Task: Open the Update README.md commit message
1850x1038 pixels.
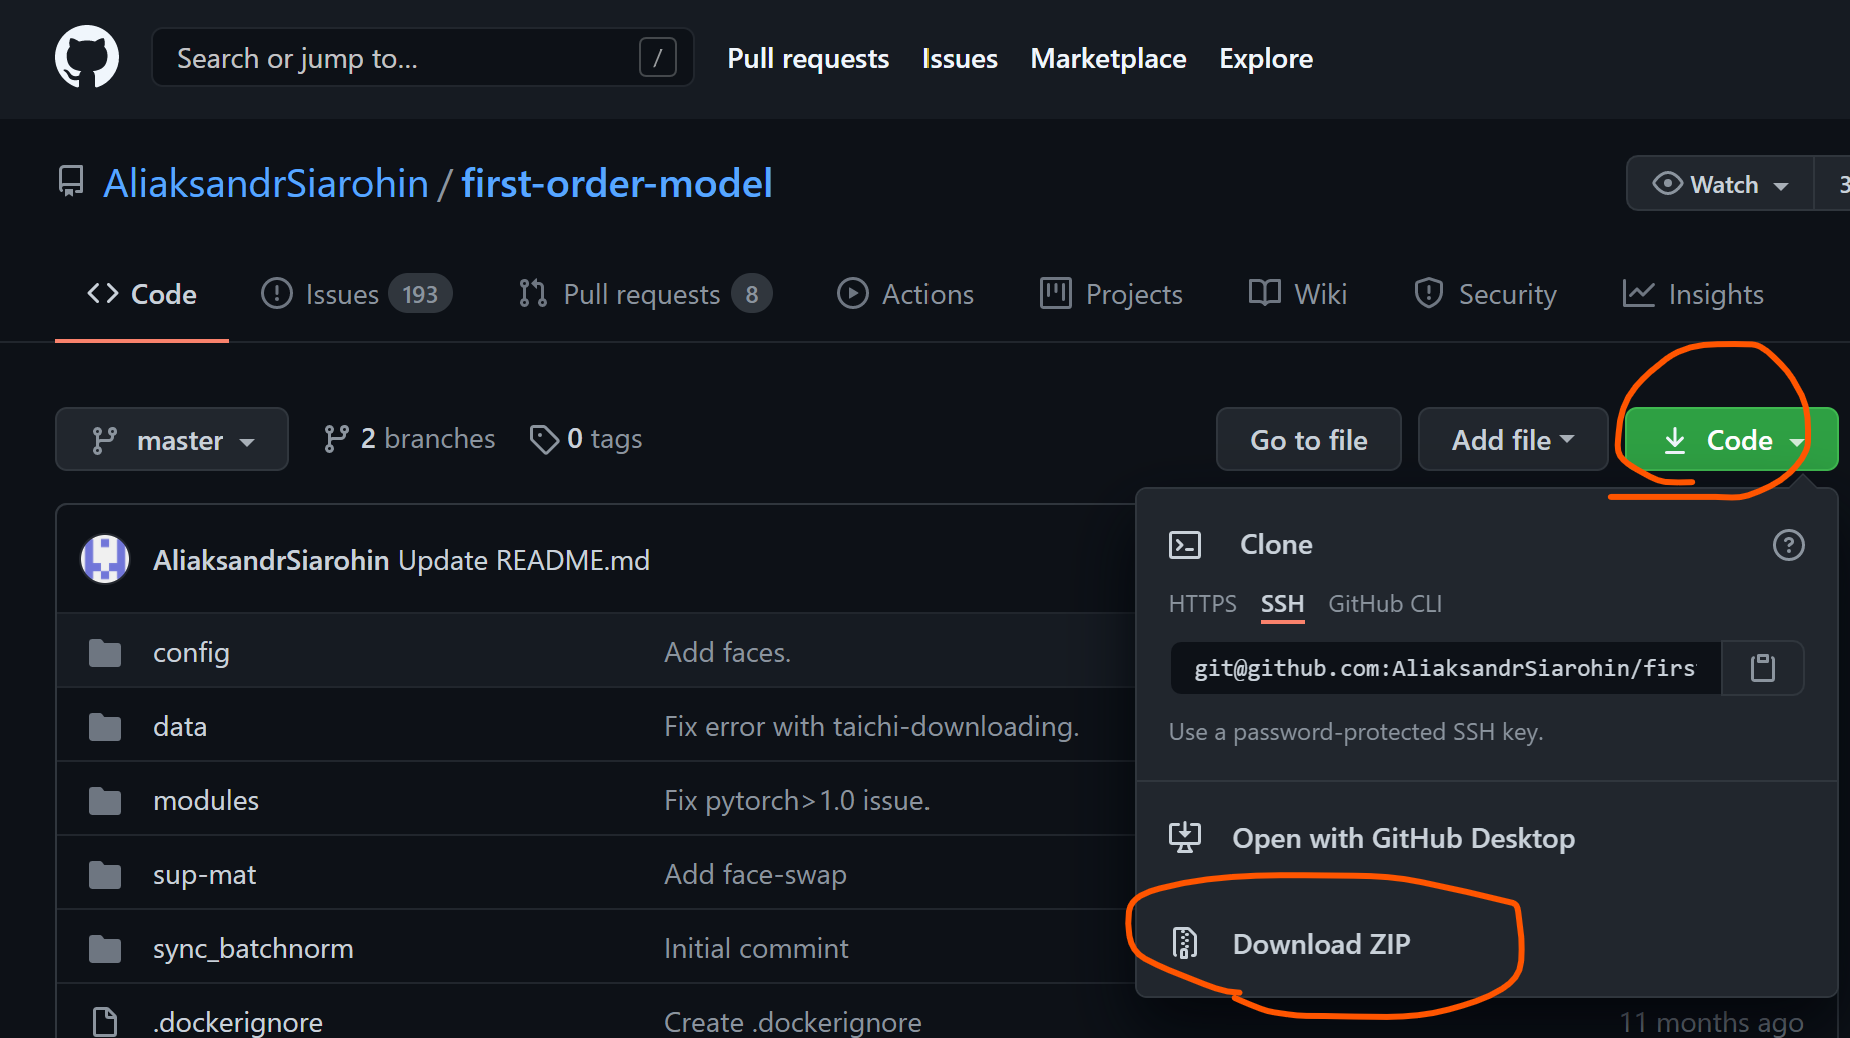Action: (x=524, y=560)
